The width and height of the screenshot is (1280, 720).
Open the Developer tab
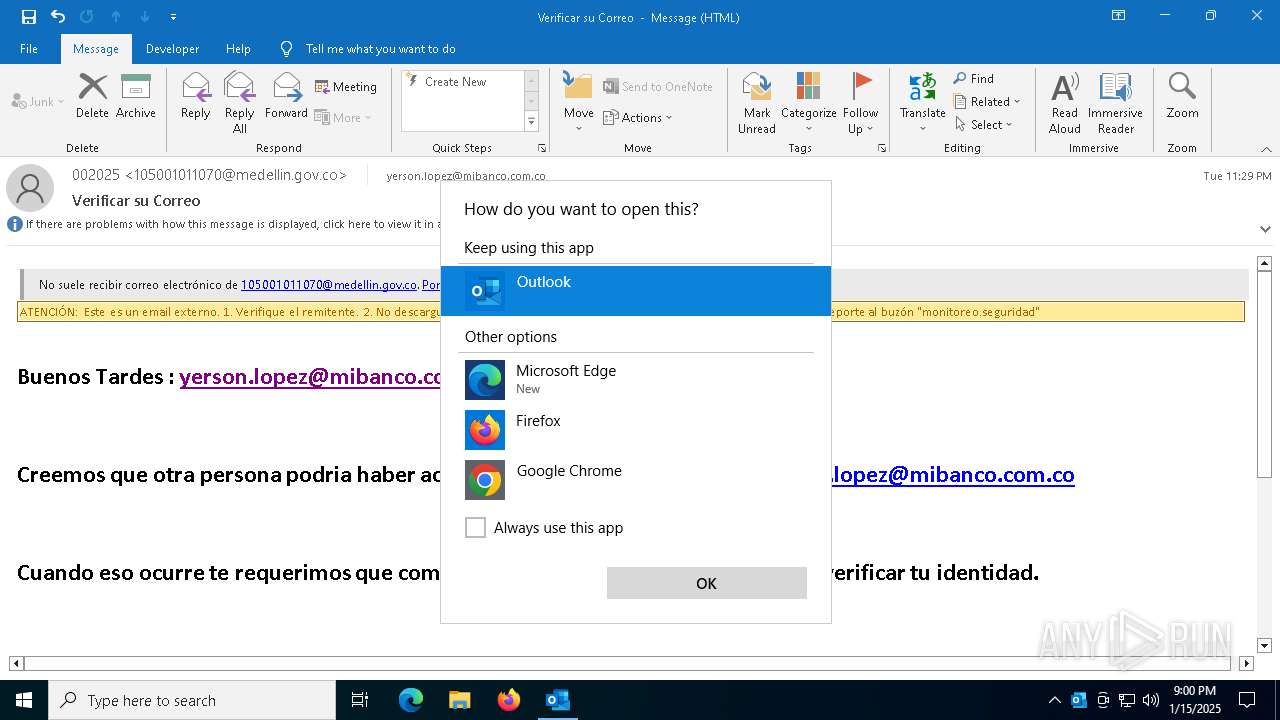pyautogui.click(x=172, y=48)
